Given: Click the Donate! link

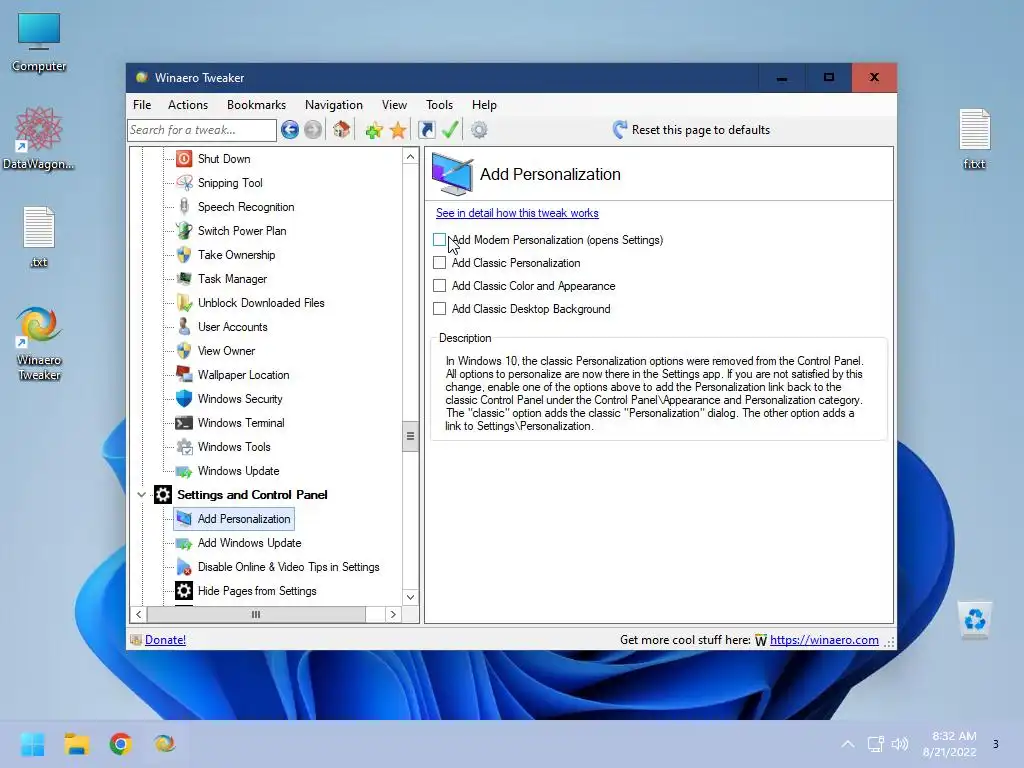Looking at the screenshot, I should [165, 640].
